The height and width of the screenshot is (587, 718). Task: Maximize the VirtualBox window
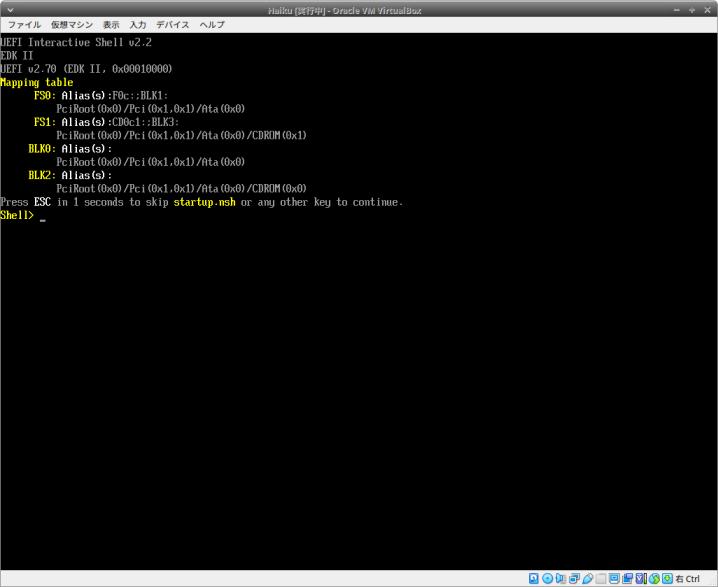pyautogui.click(x=692, y=10)
